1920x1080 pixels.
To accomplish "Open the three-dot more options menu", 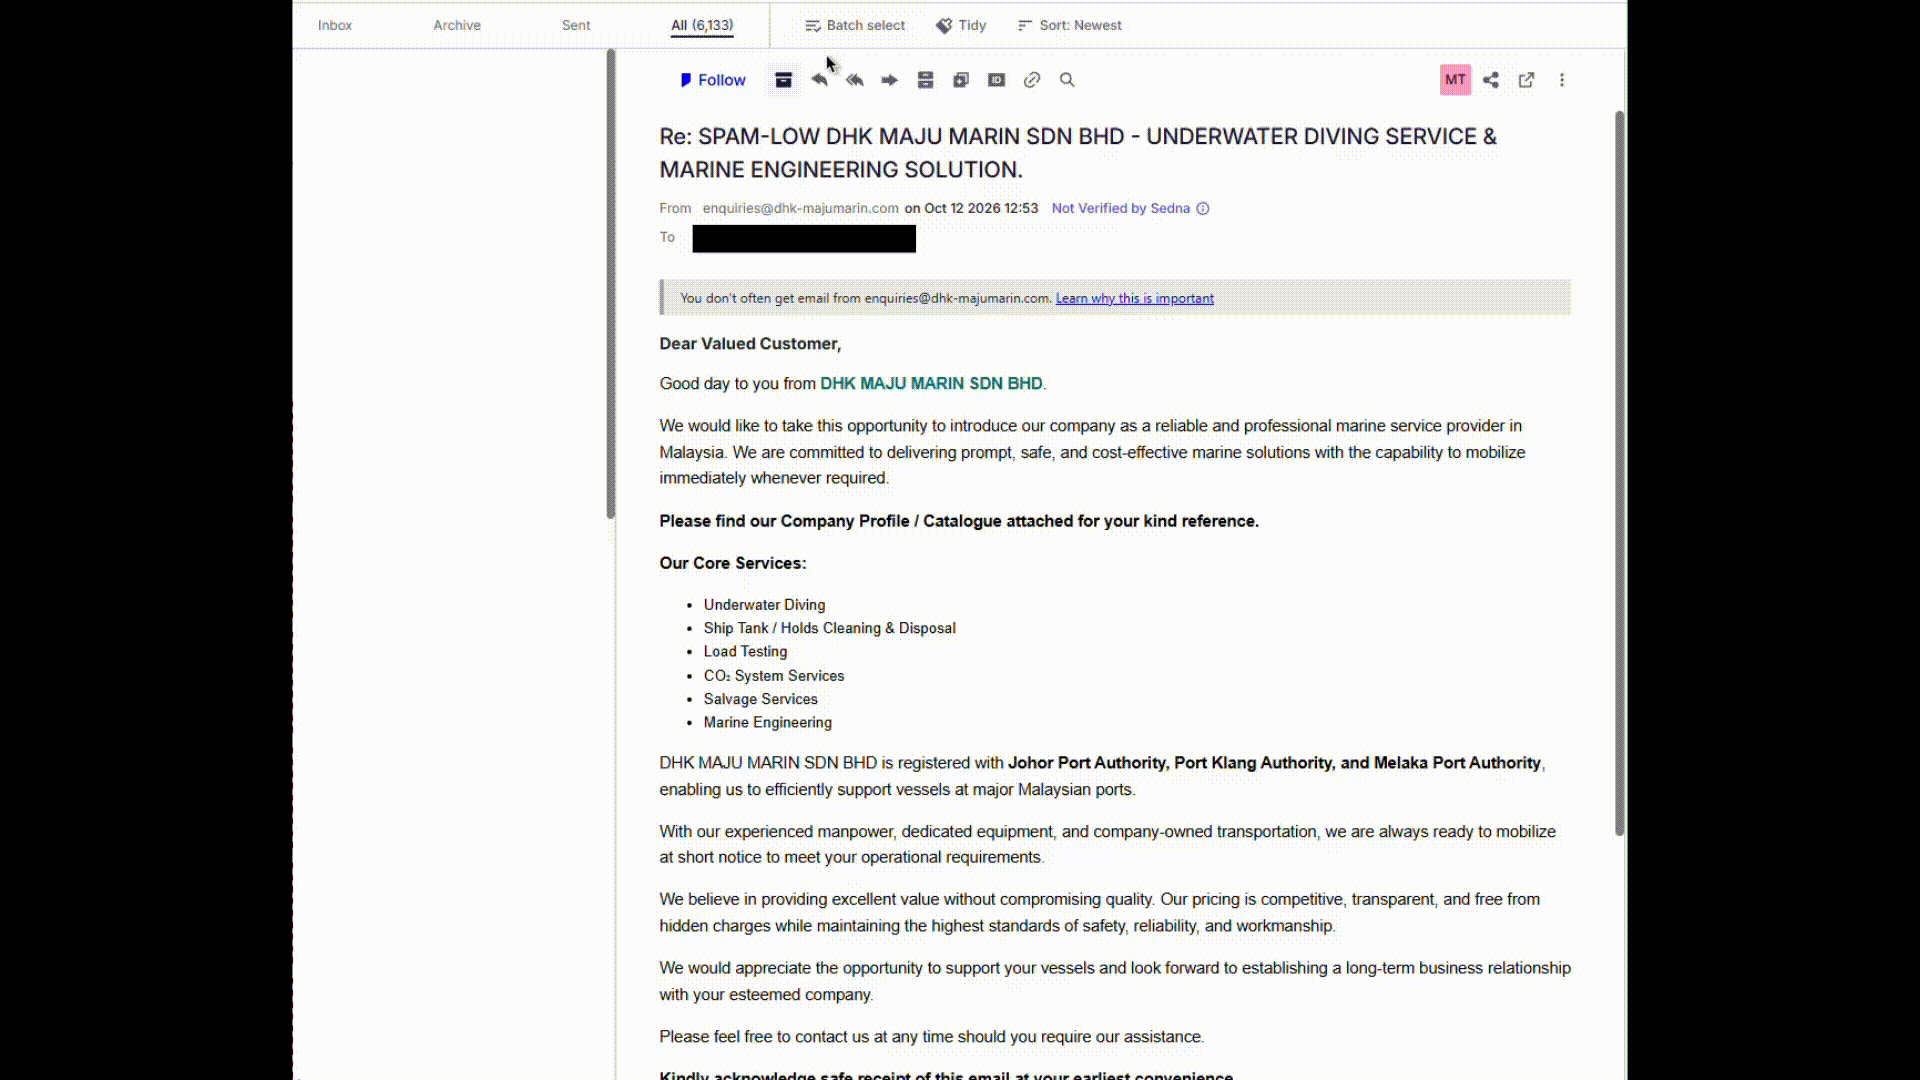I will (1562, 80).
